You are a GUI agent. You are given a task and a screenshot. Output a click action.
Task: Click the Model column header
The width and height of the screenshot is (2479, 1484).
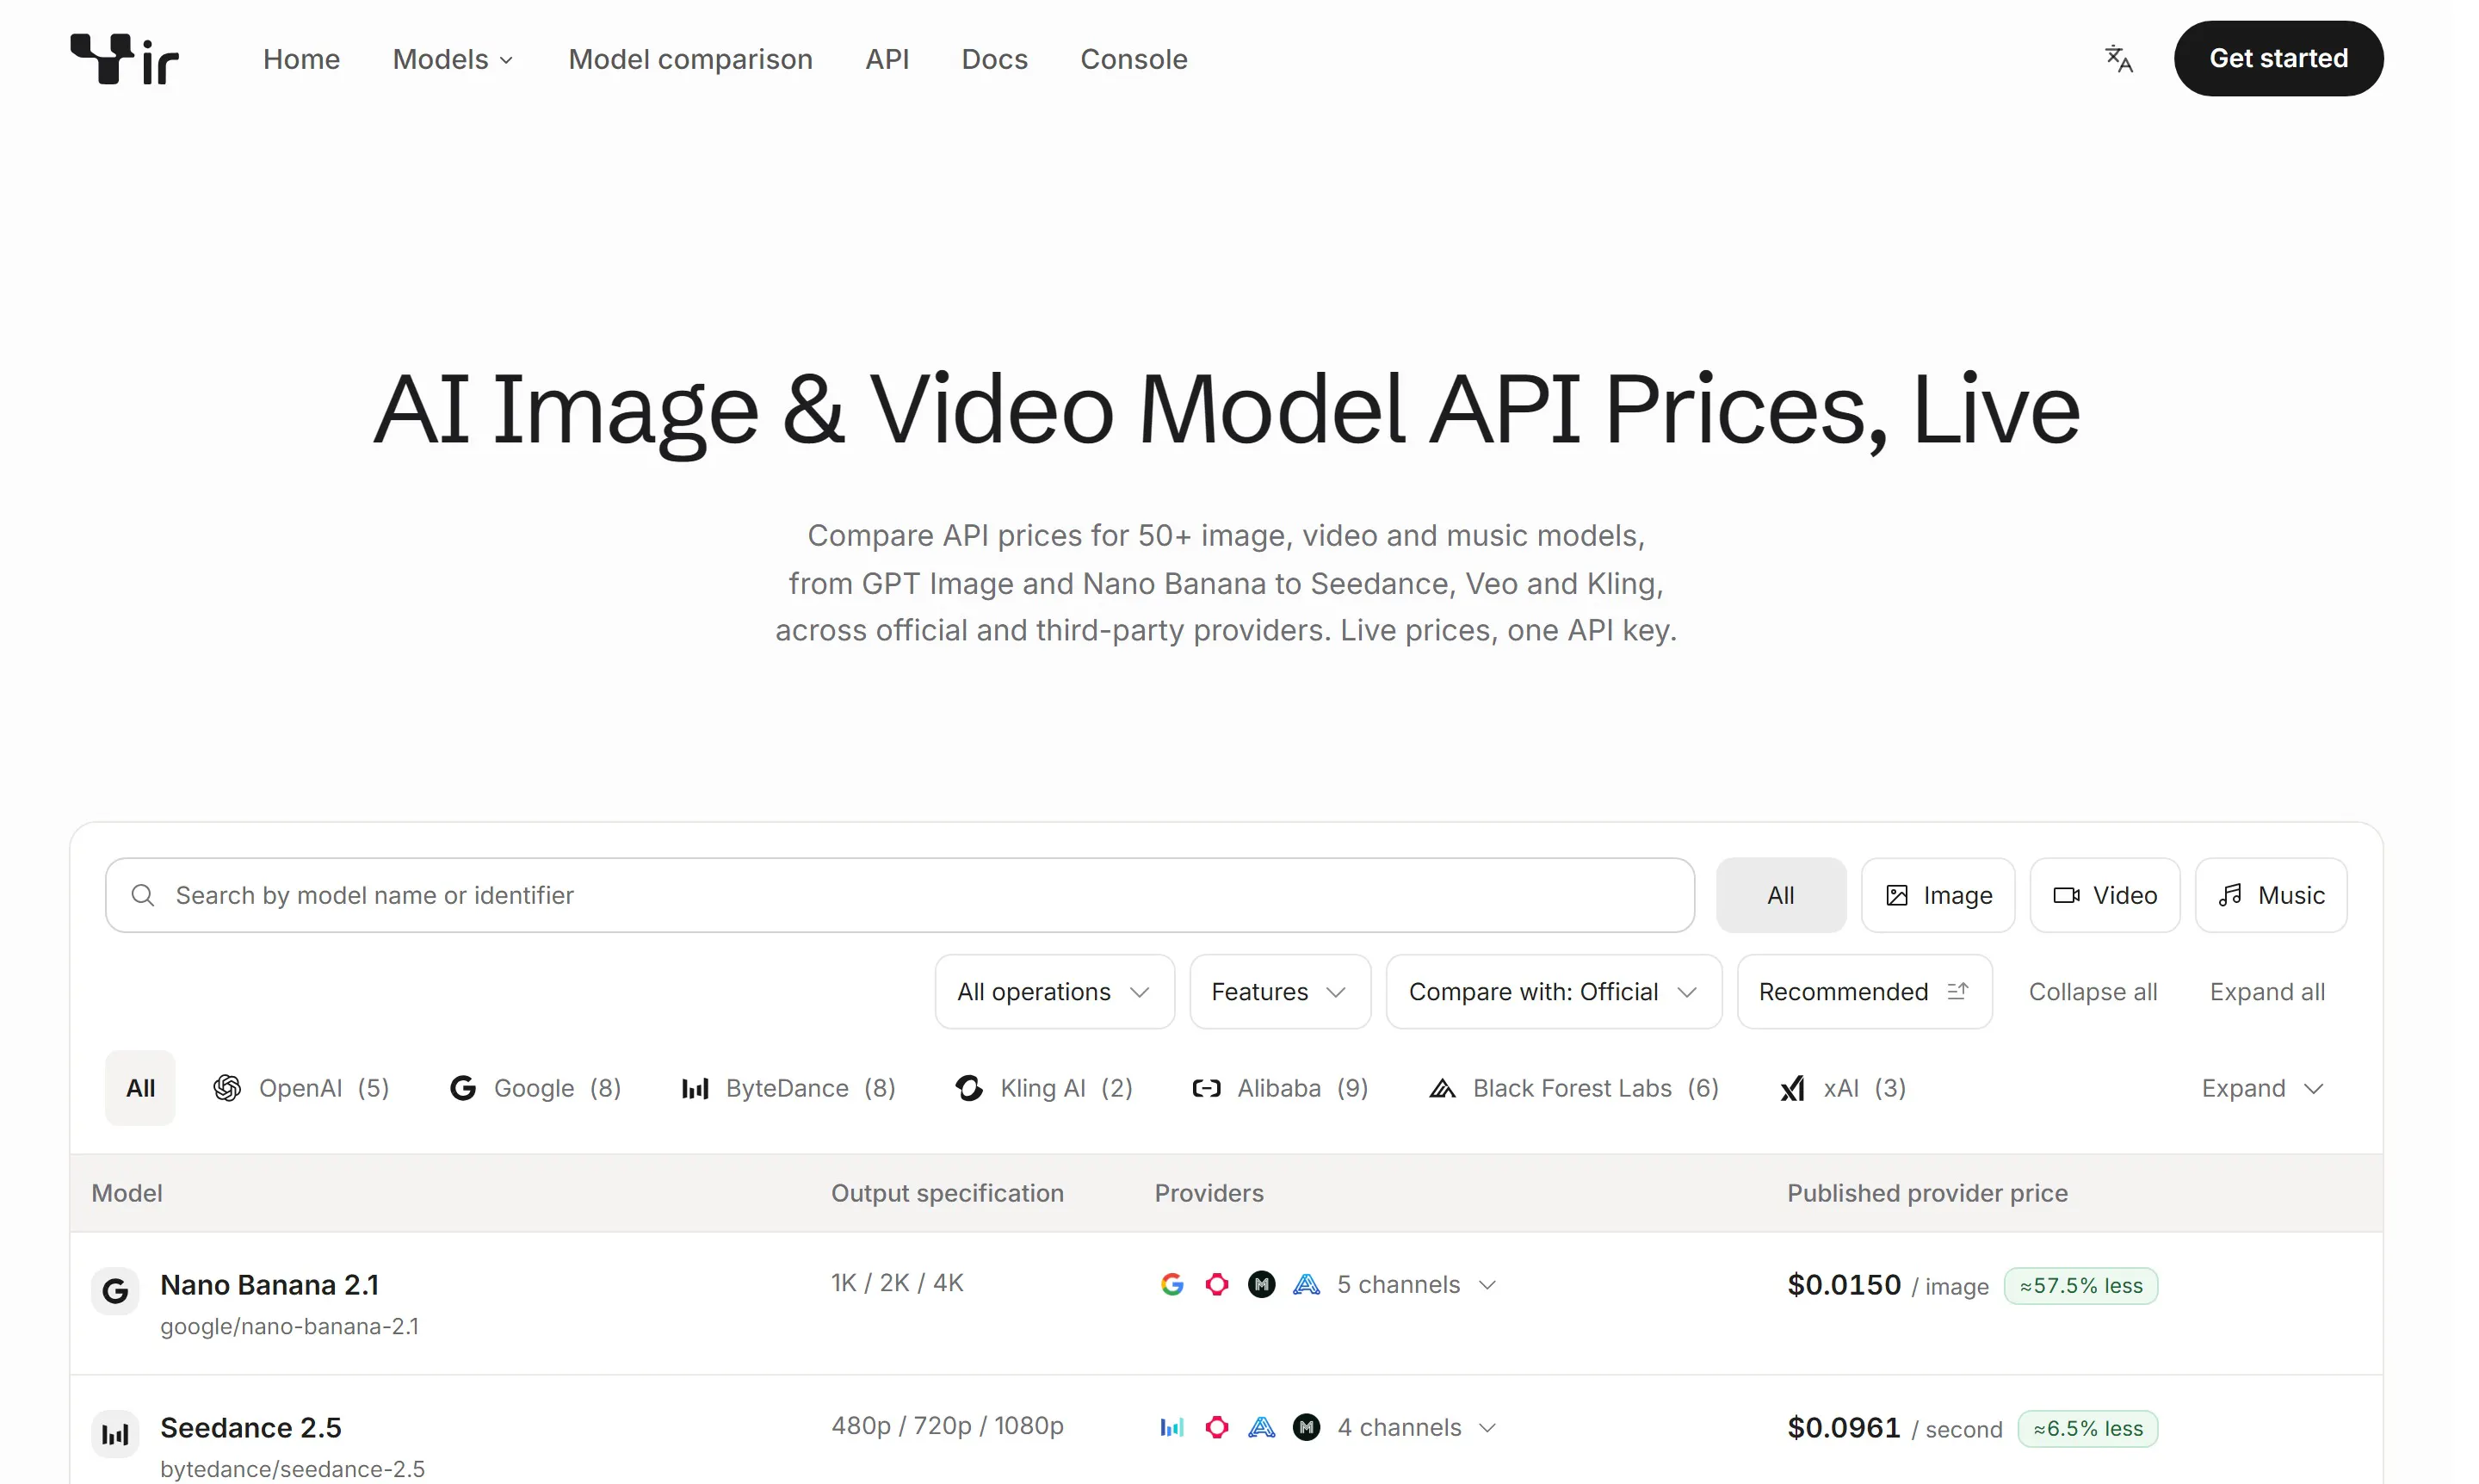pos(127,1193)
